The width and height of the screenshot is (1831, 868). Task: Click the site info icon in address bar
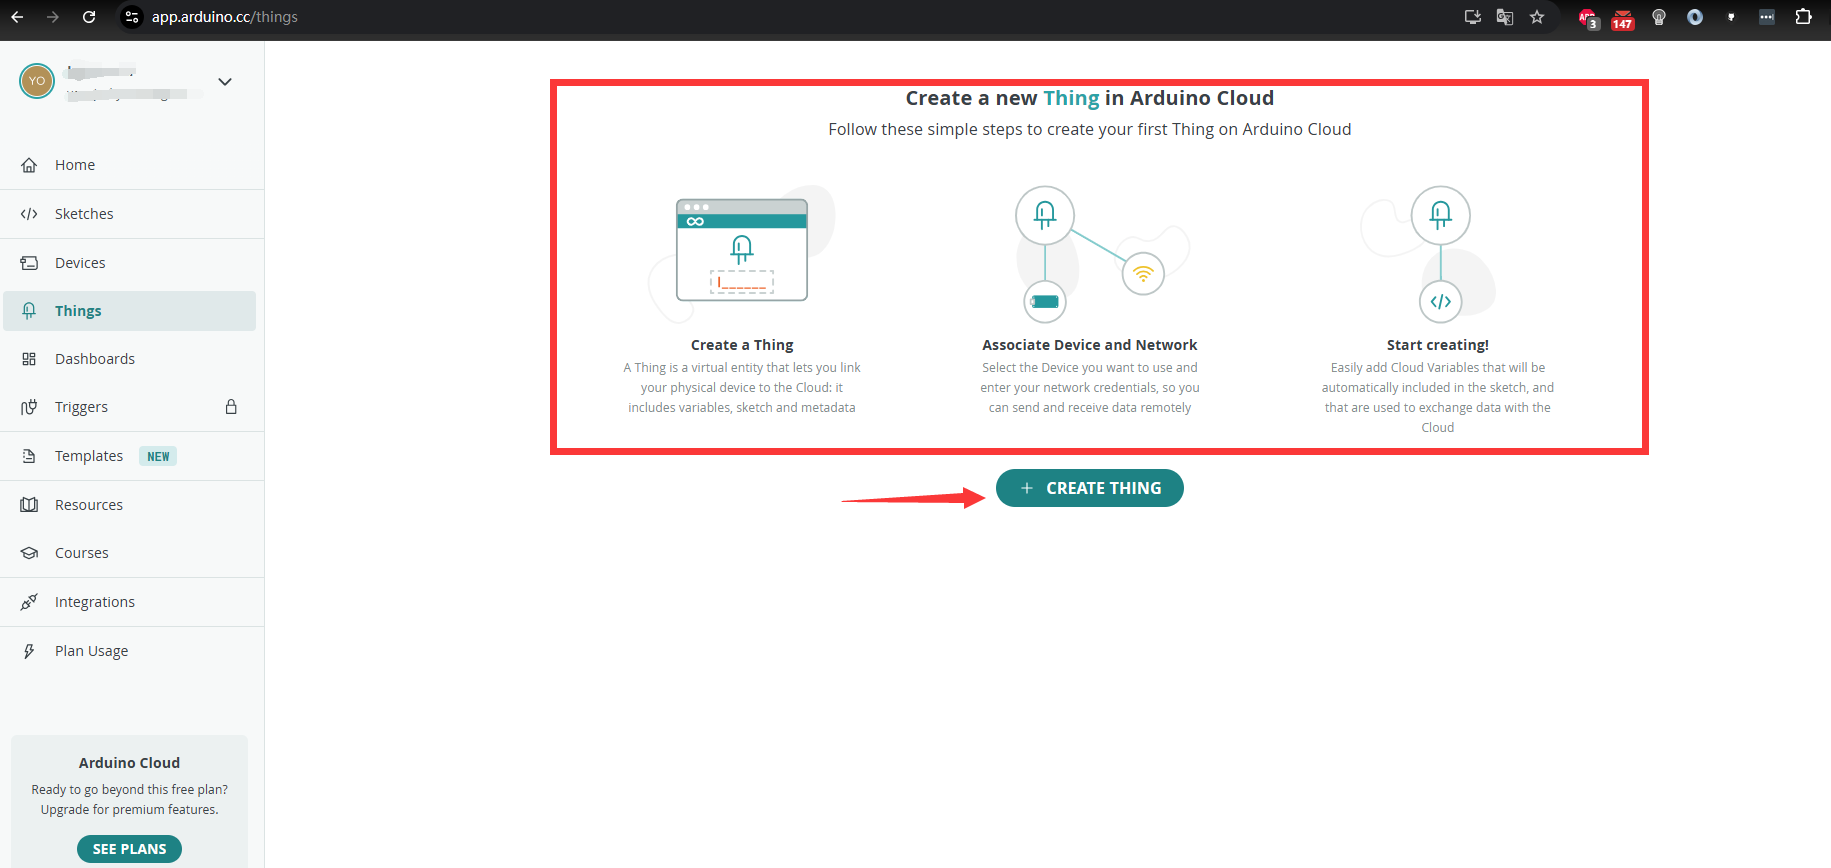(x=132, y=17)
